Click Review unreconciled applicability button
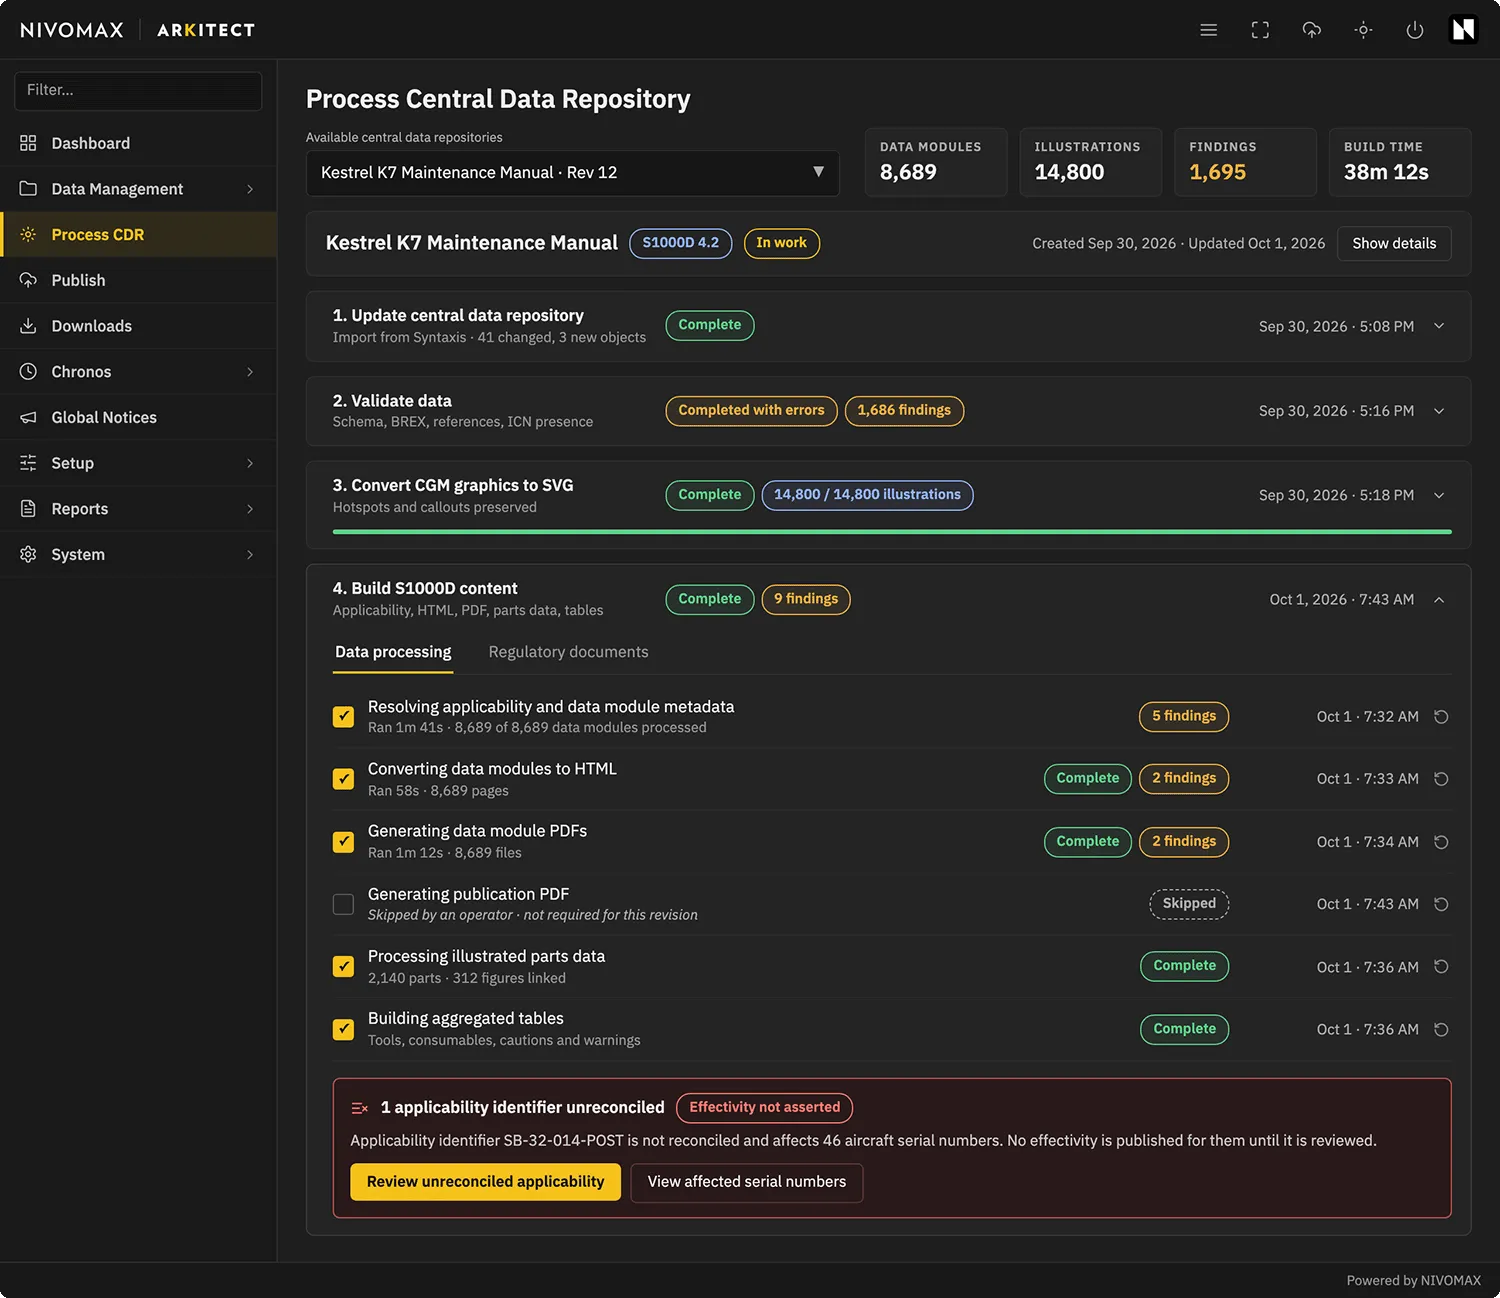Viewport: 1500px width, 1298px height. [485, 1182]
